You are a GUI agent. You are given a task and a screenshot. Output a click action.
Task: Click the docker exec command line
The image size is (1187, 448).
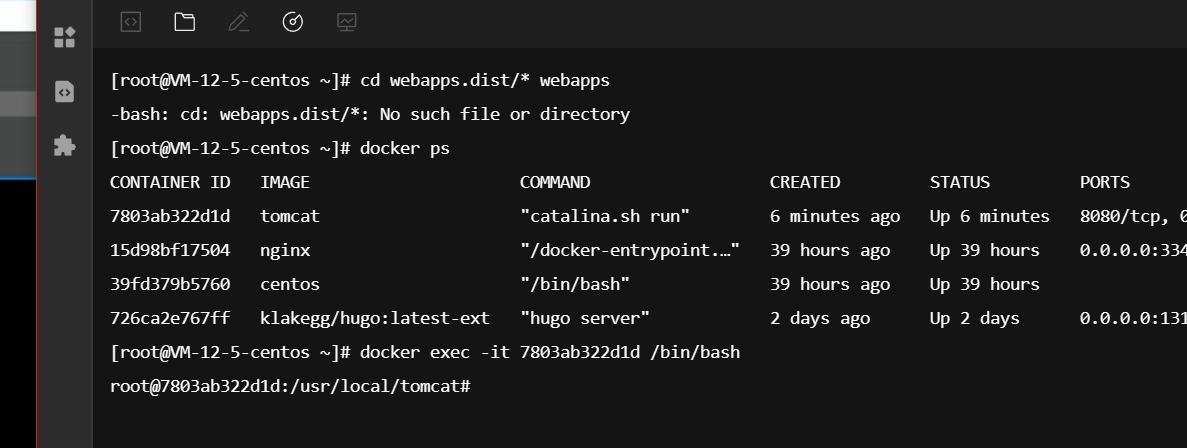425,353
